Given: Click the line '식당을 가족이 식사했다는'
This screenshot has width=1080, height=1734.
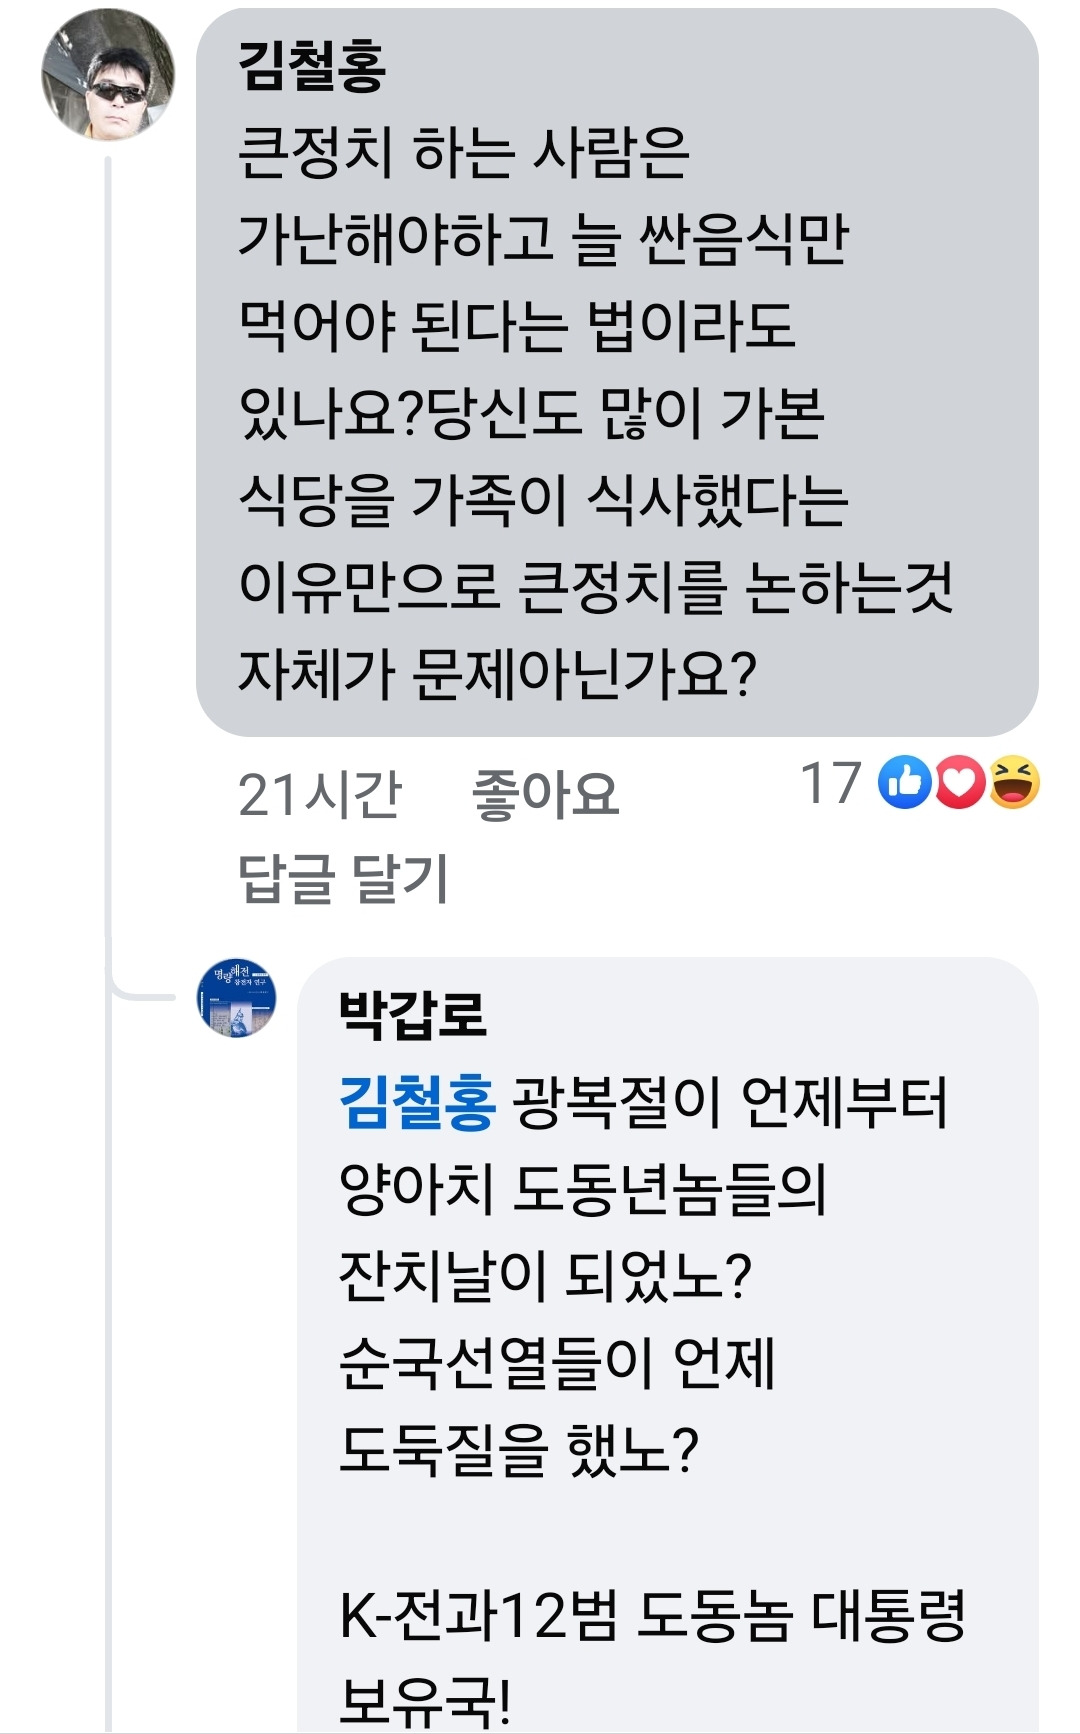Looking at the screenshot, I should click(543, 500).
